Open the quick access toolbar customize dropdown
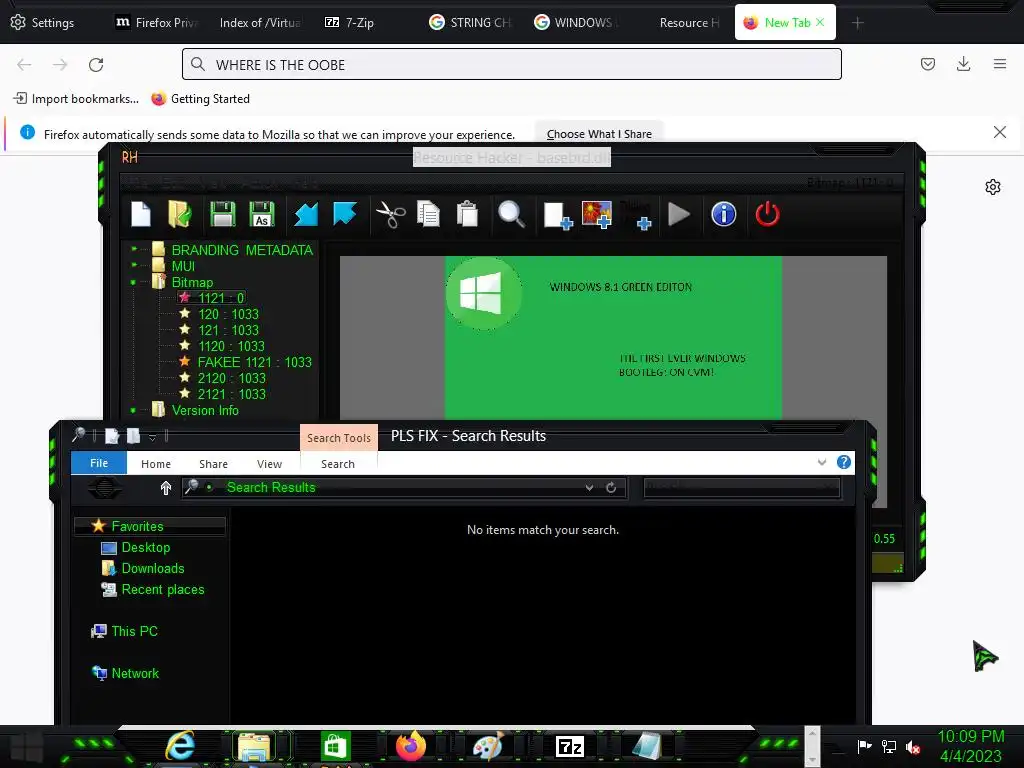1024x768 pixels. click(152, 436)
